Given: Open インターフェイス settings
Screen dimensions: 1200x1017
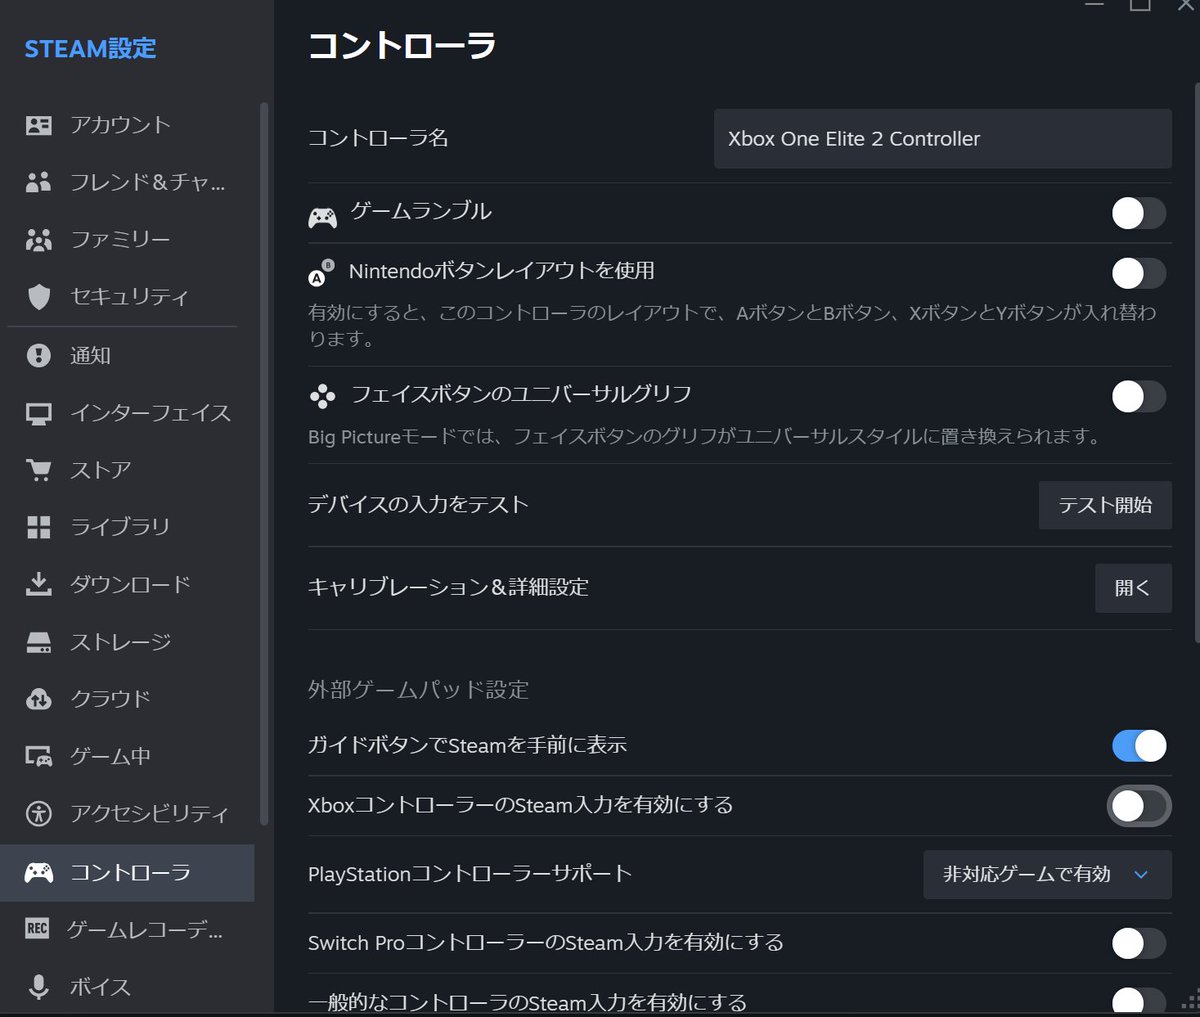Looking at the screenshot, I should click(127, 413).
